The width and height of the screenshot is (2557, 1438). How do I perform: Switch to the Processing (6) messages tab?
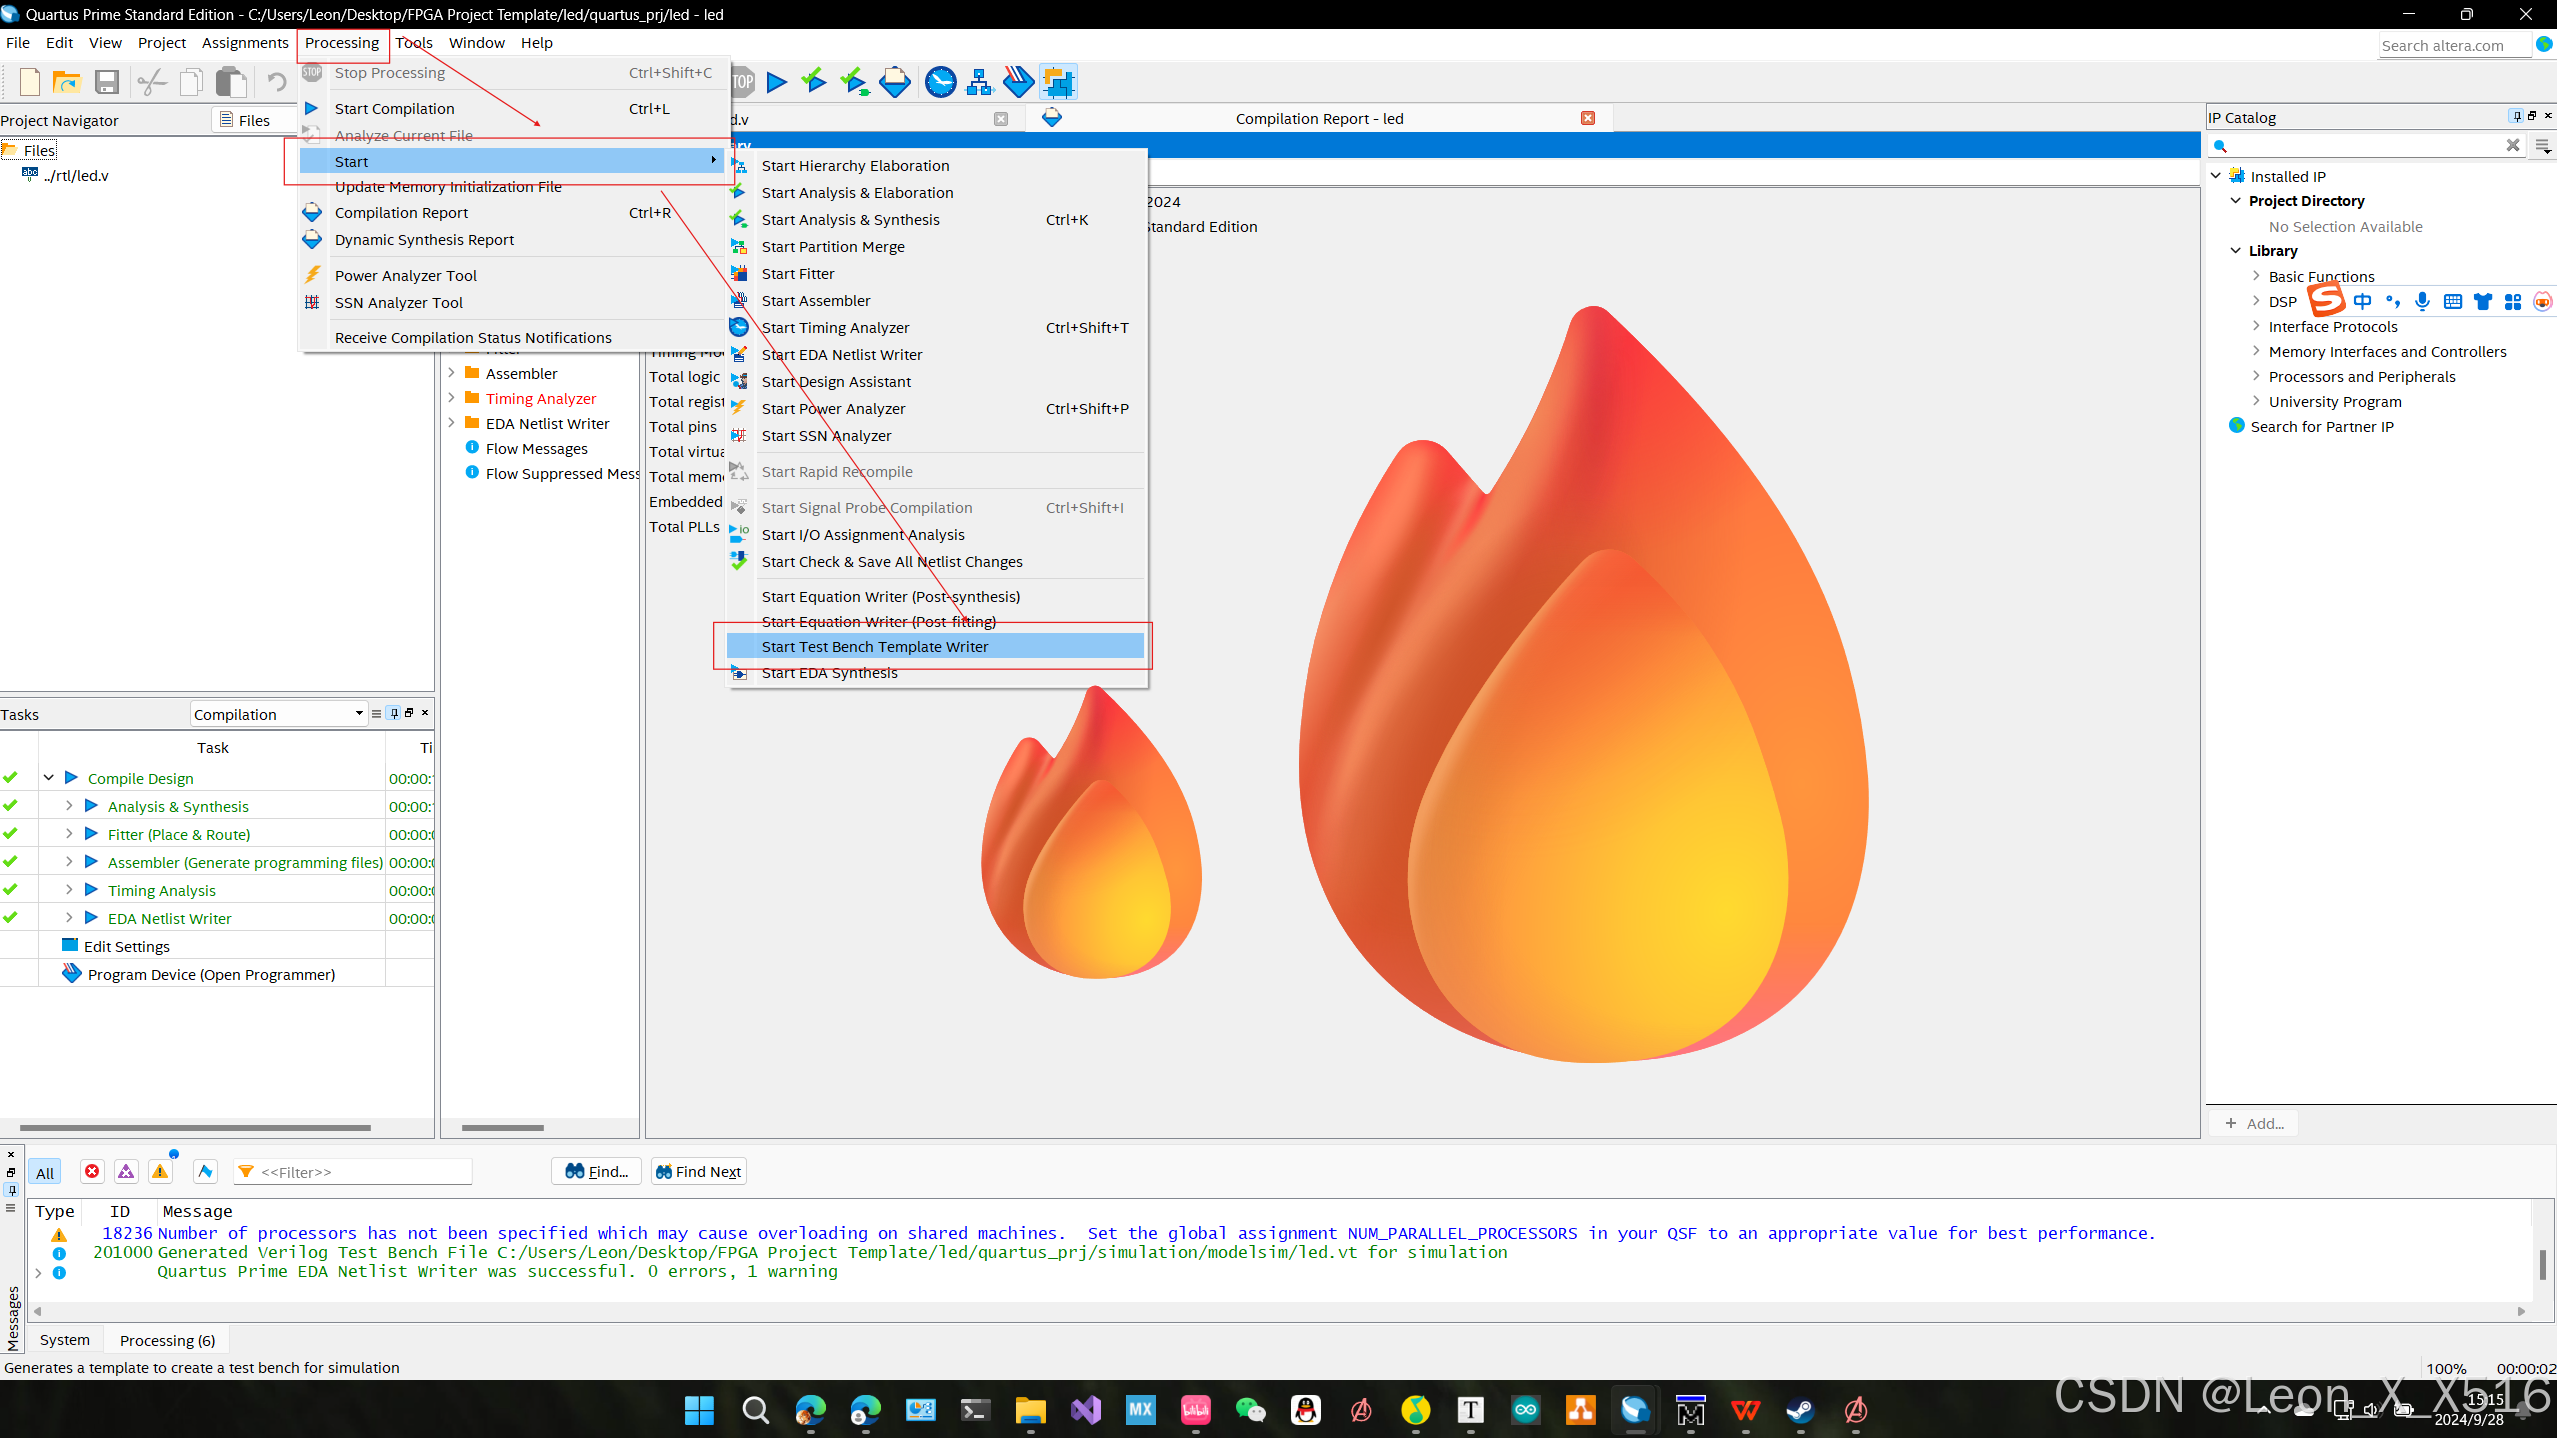(x=167, y=1340)
